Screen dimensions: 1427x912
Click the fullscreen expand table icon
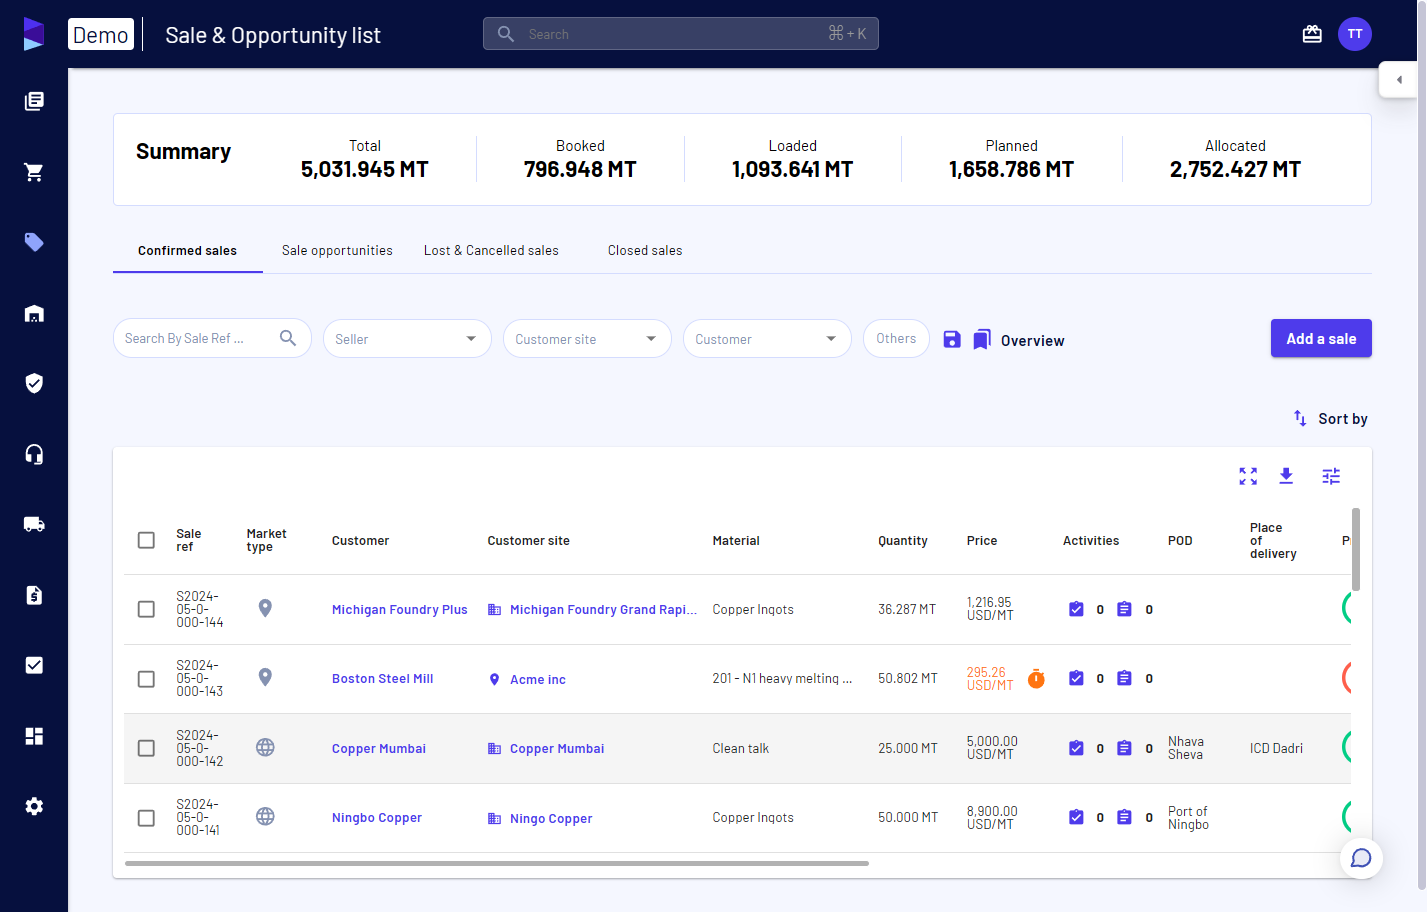coord(1248,476)
